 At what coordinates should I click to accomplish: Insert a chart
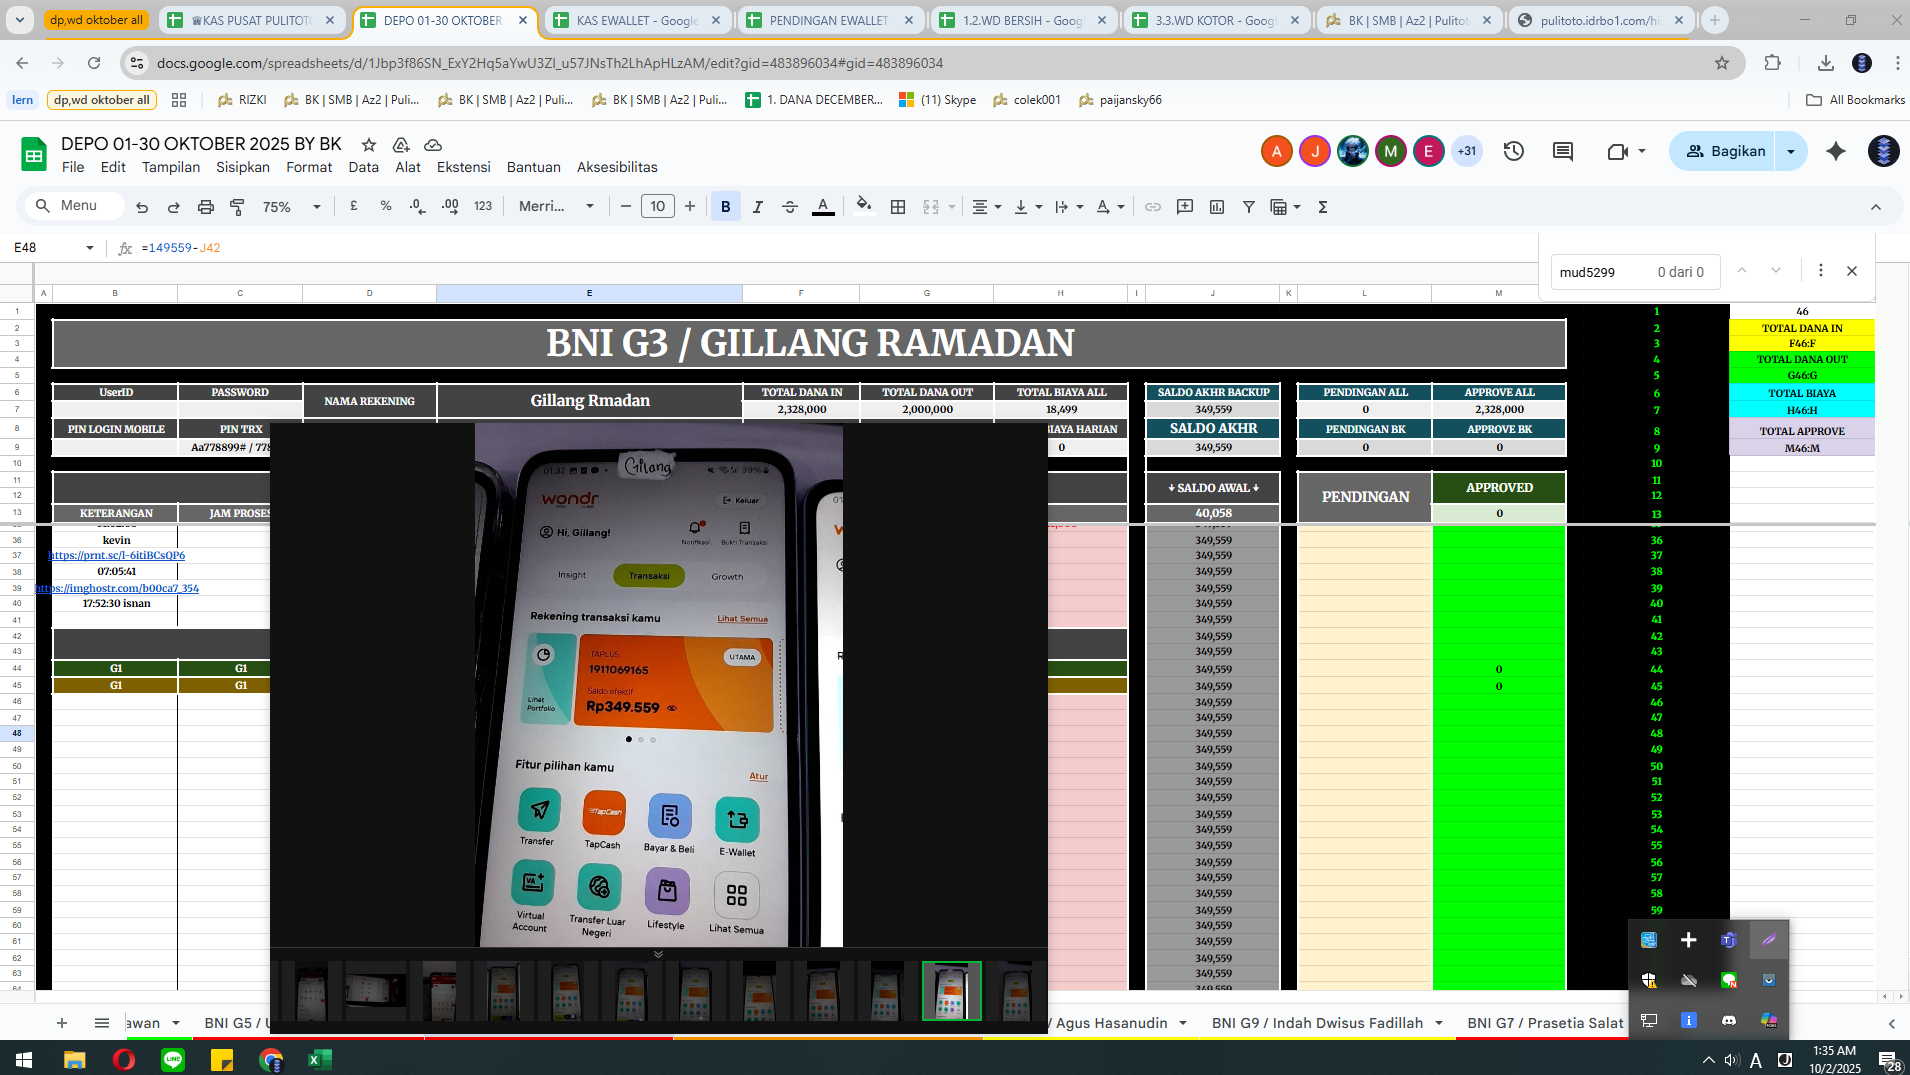tap(1217, 207)
